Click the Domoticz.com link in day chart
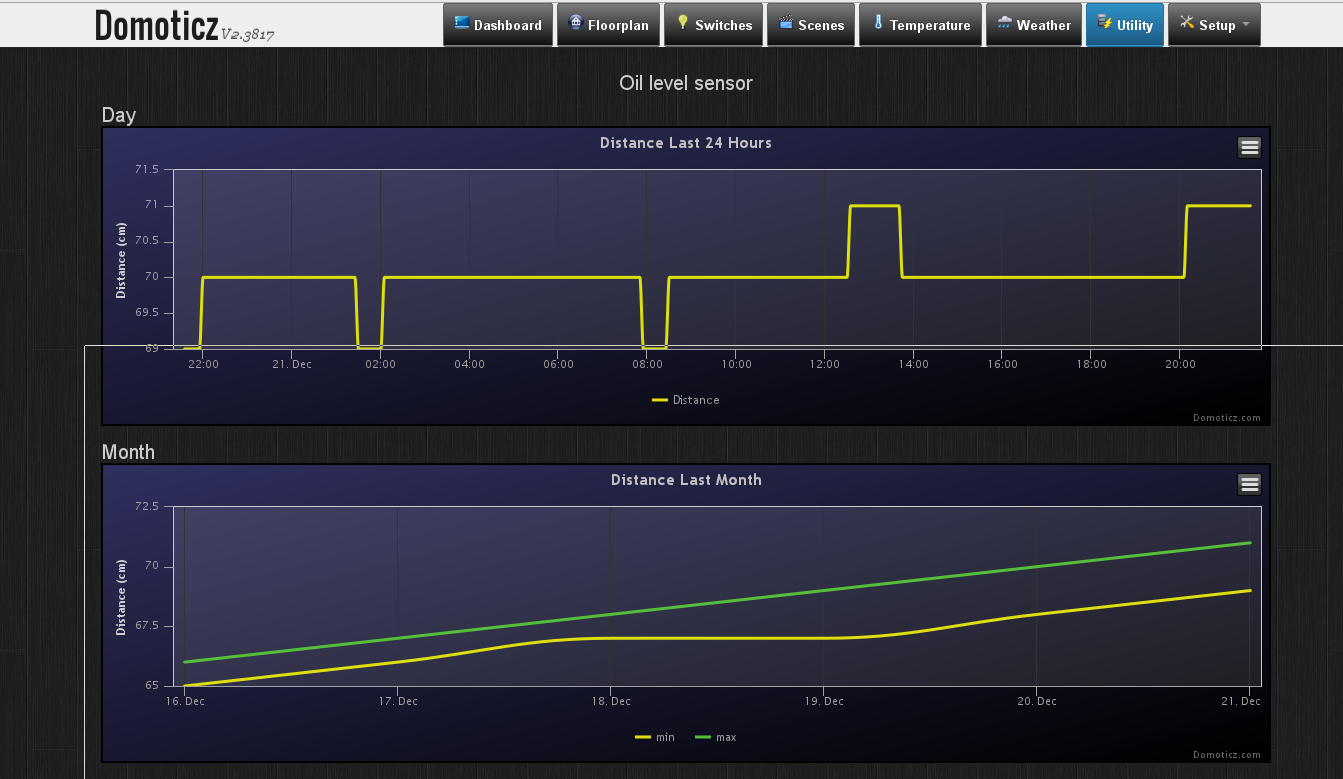Image resolution: width=1343 pixels, height=779 pixels. (1226, 418)
